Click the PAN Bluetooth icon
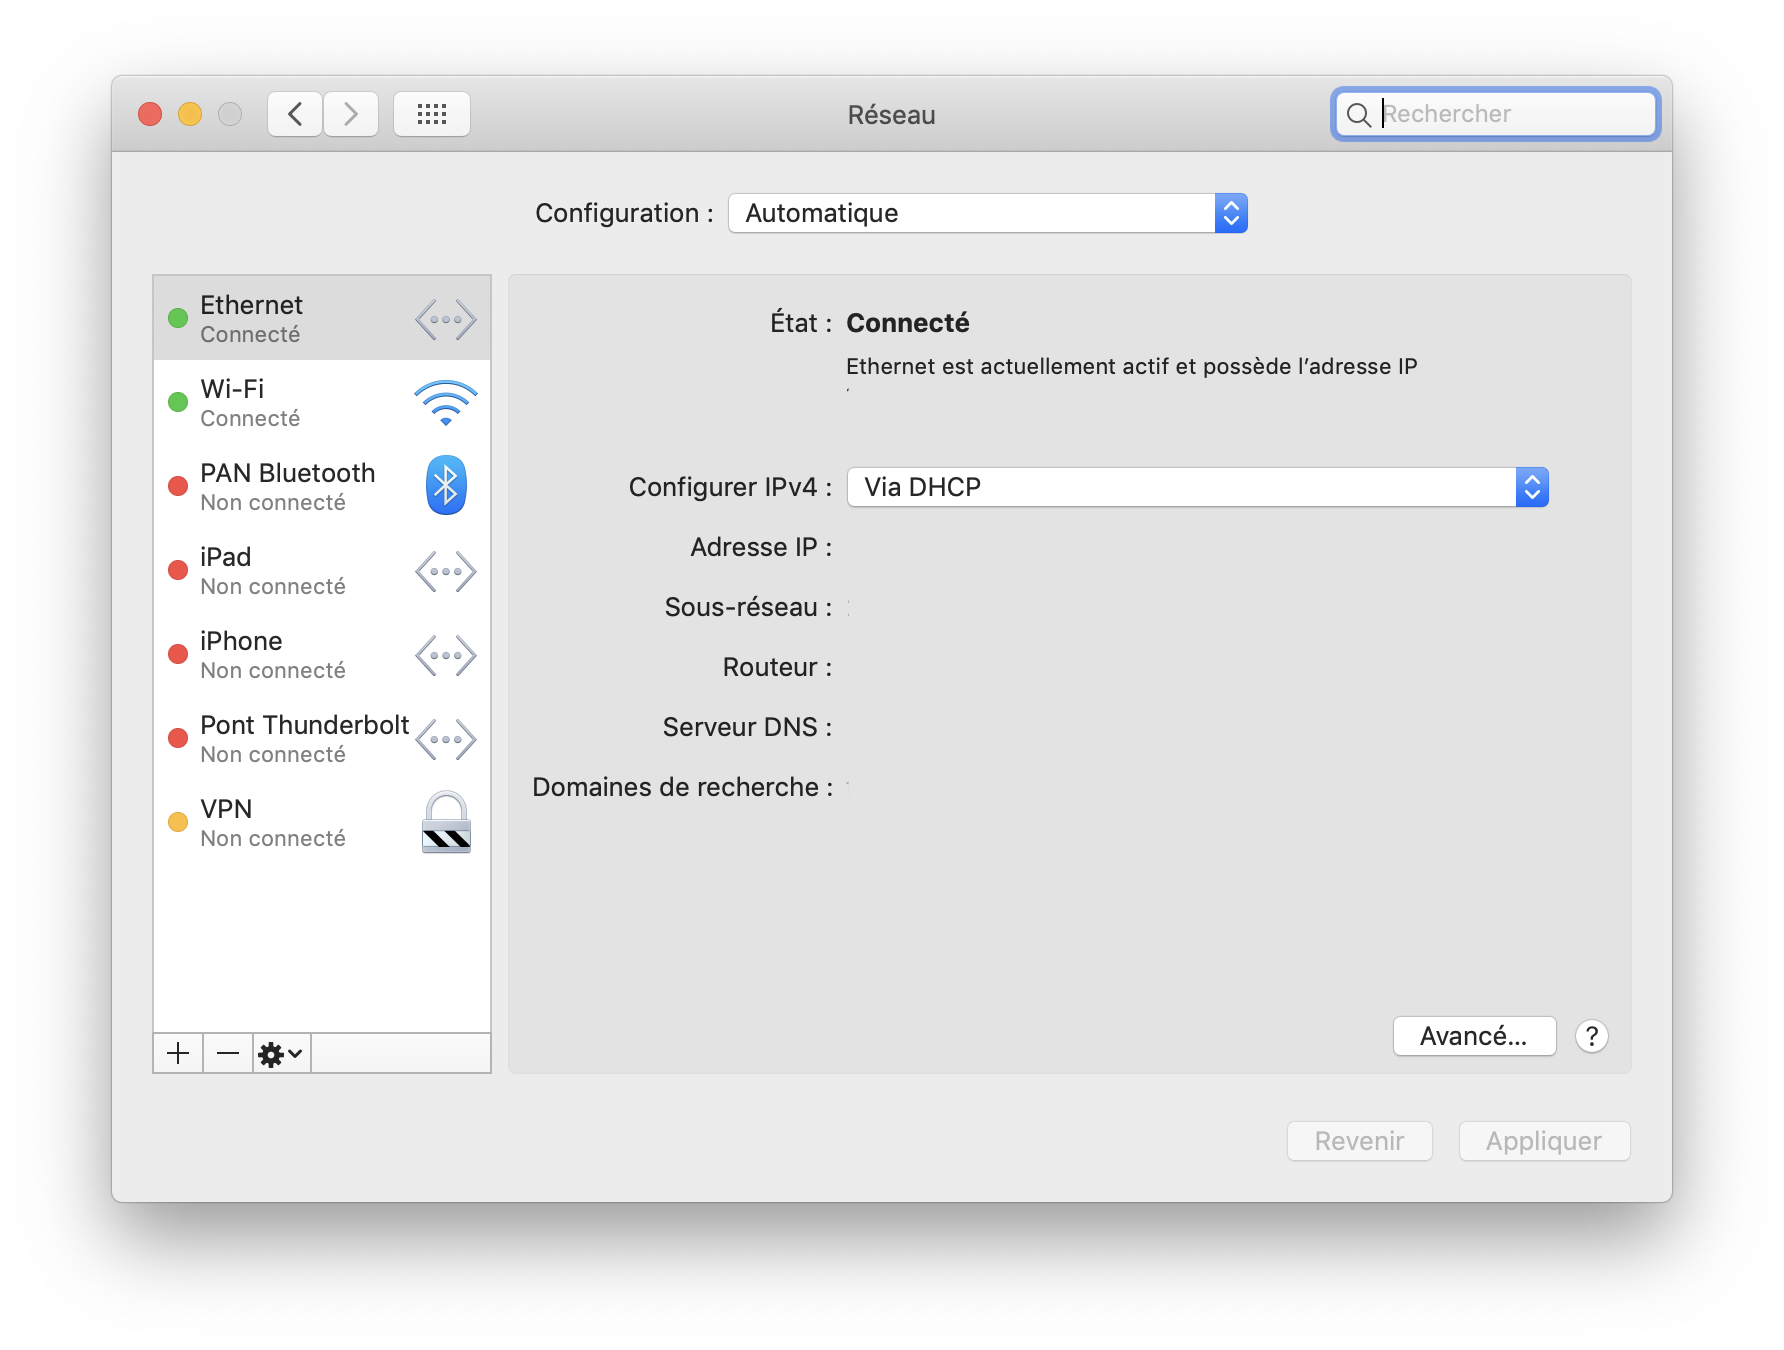The image size is (1784, 1350). [444, 485]
